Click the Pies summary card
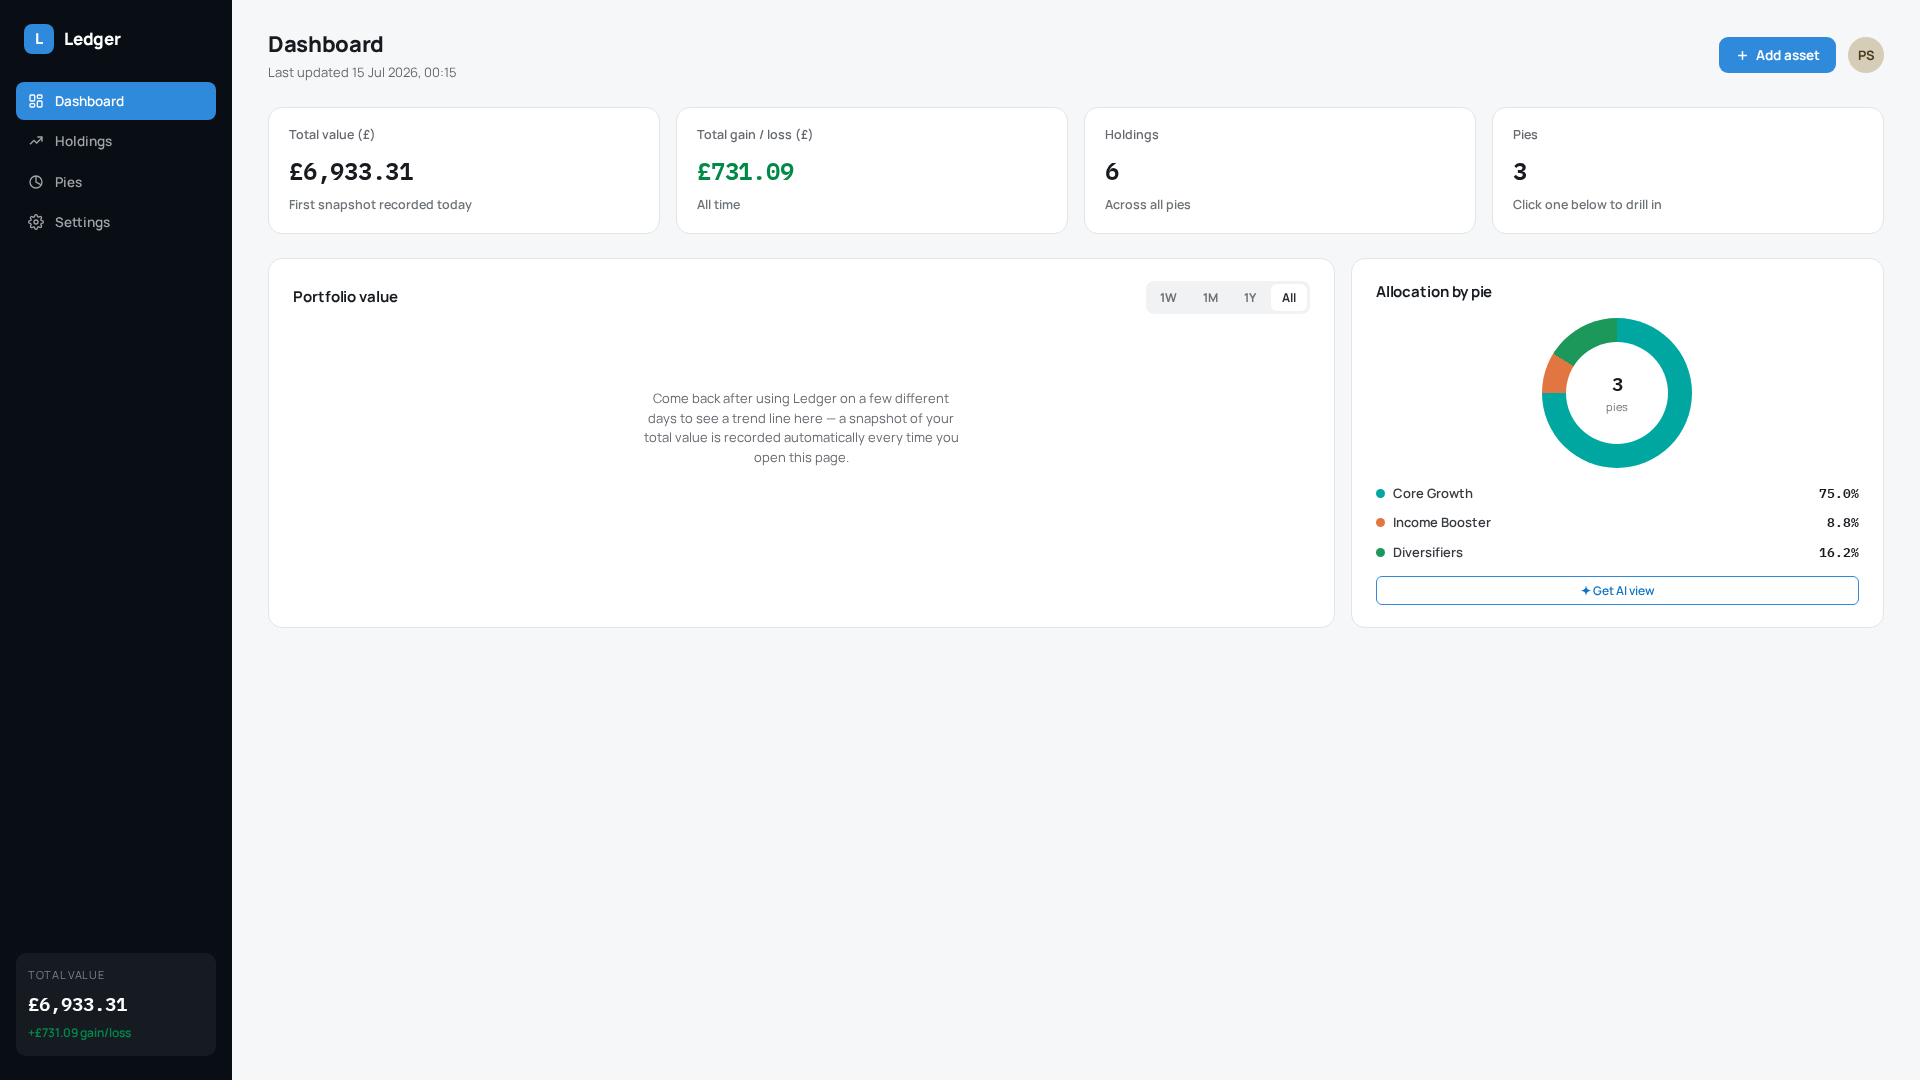 1688,171
